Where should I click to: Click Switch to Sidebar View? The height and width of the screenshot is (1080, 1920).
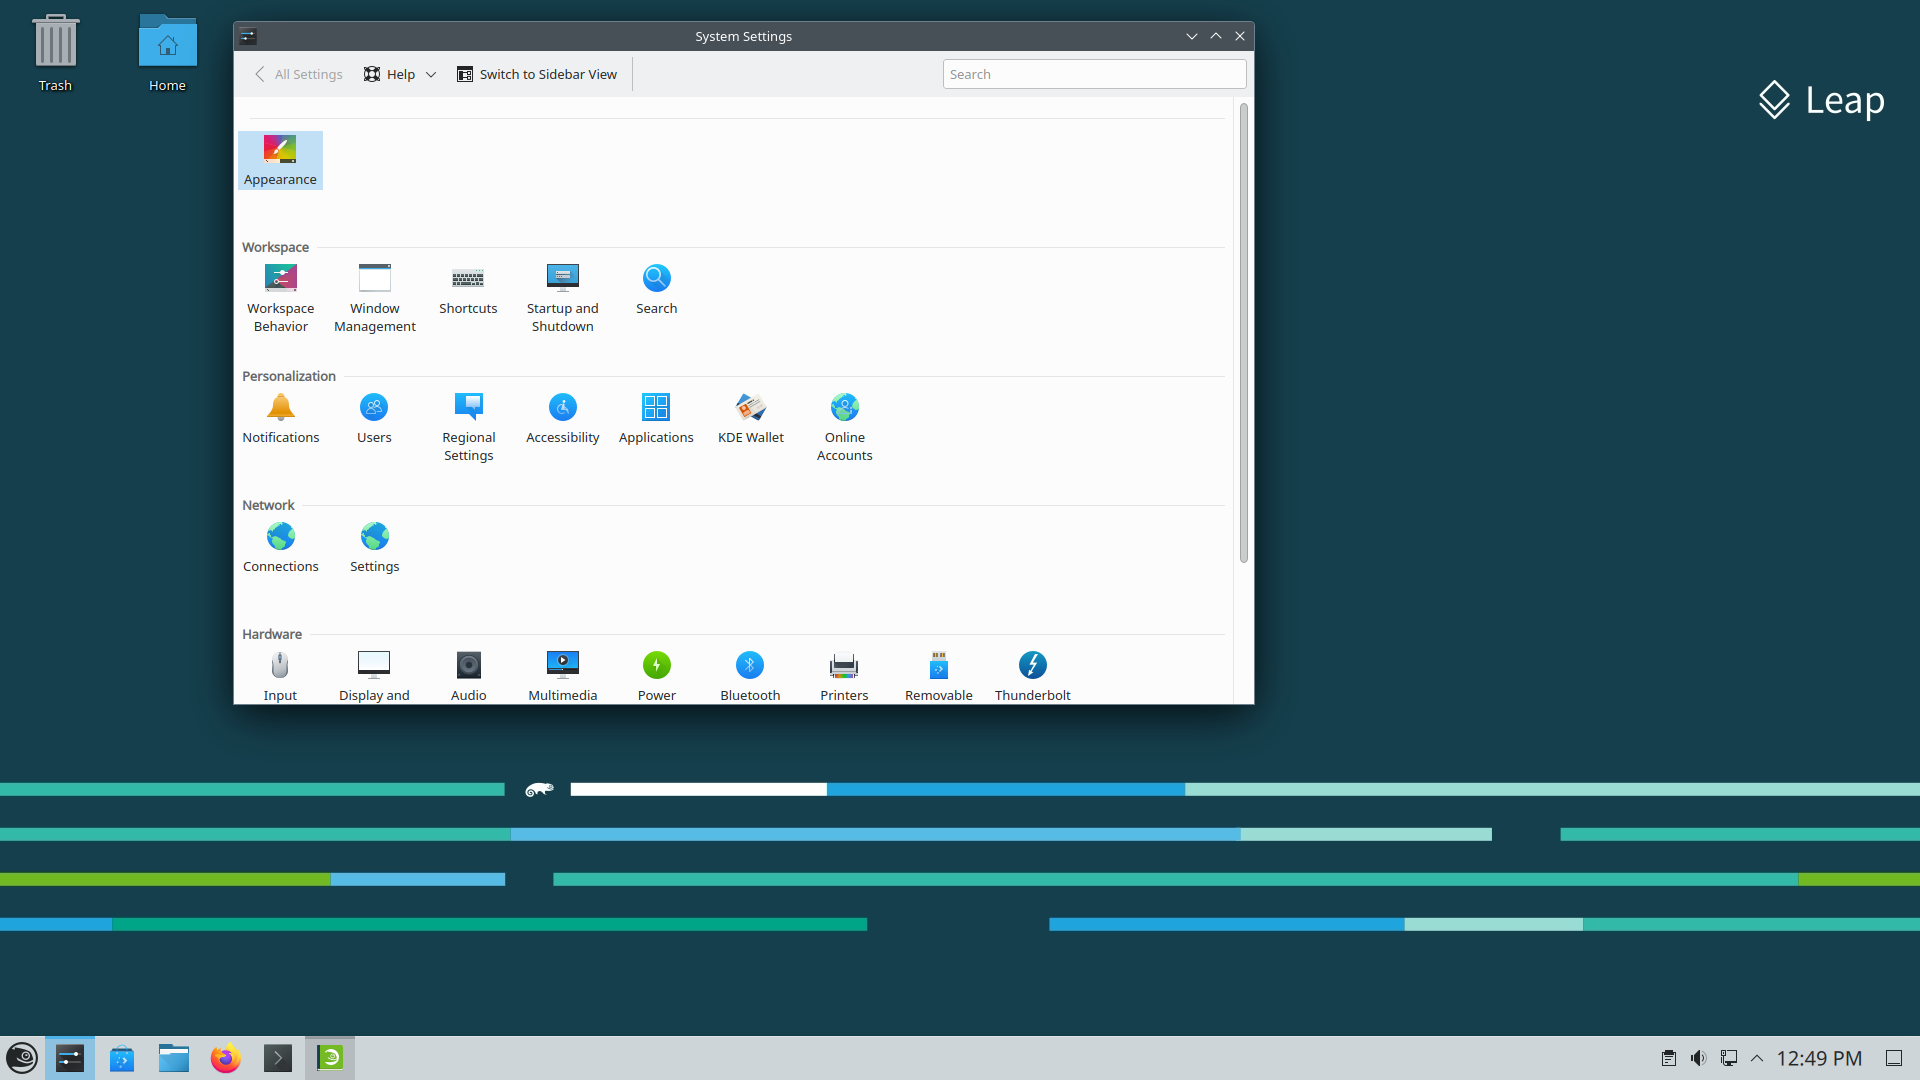pyautogui.click(x=537, y=74)
